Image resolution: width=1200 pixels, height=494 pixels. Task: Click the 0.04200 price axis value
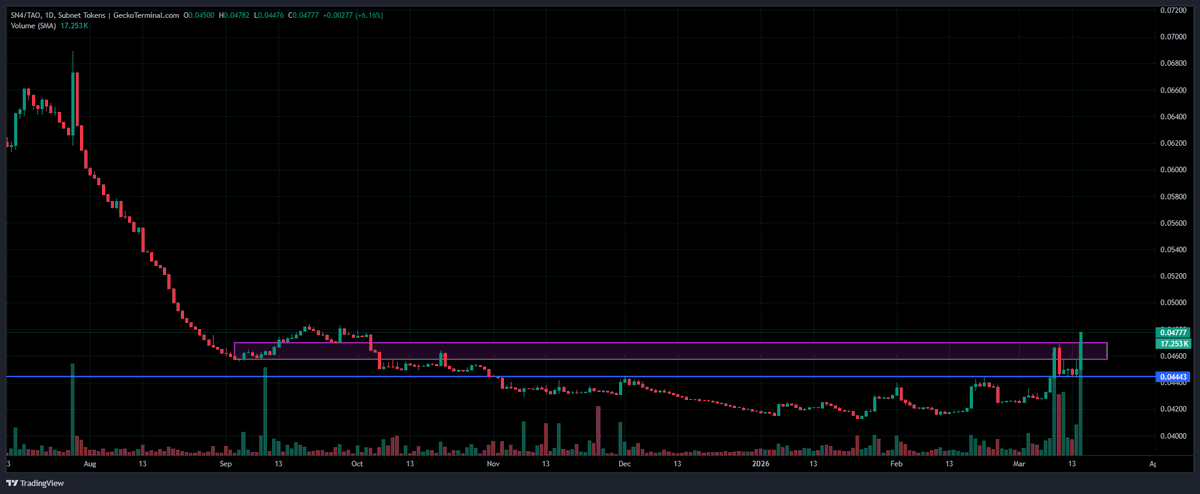point(1172,409)
